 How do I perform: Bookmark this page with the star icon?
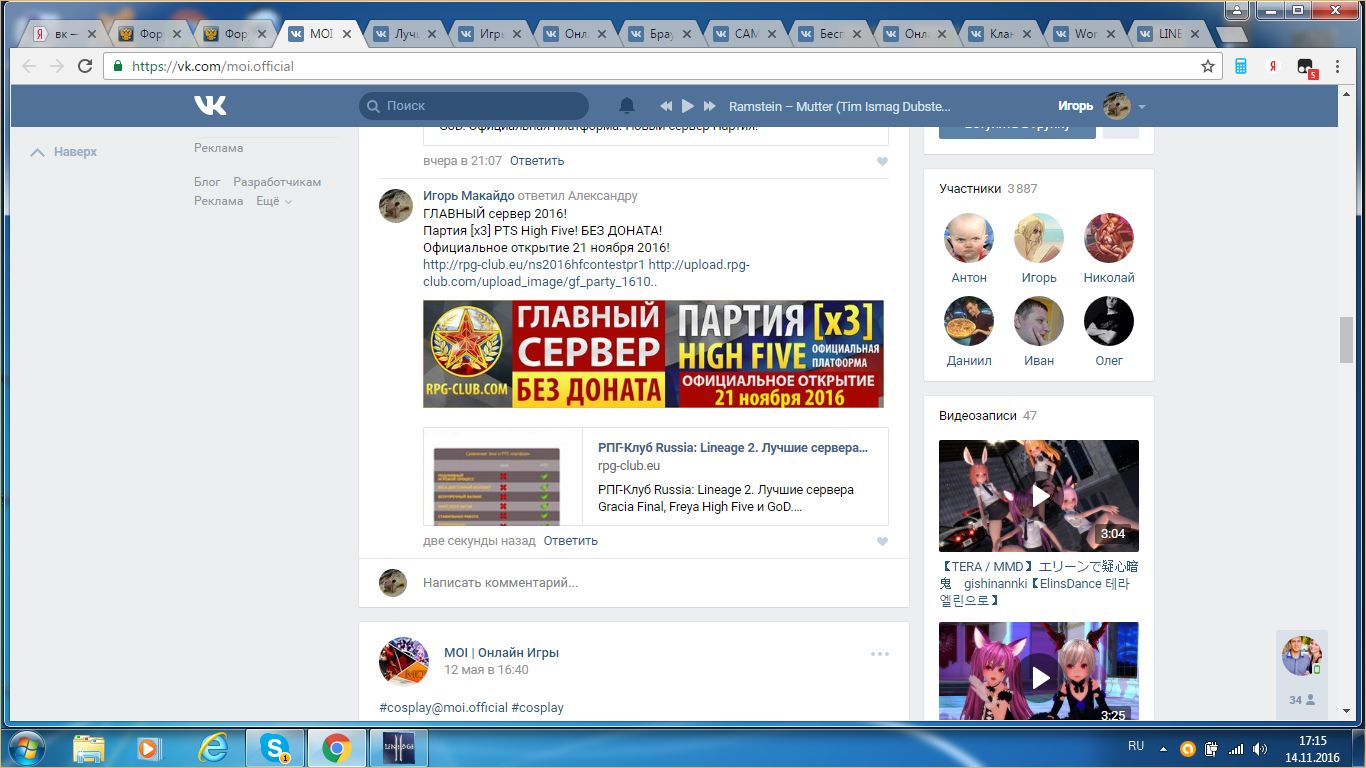1208,66
